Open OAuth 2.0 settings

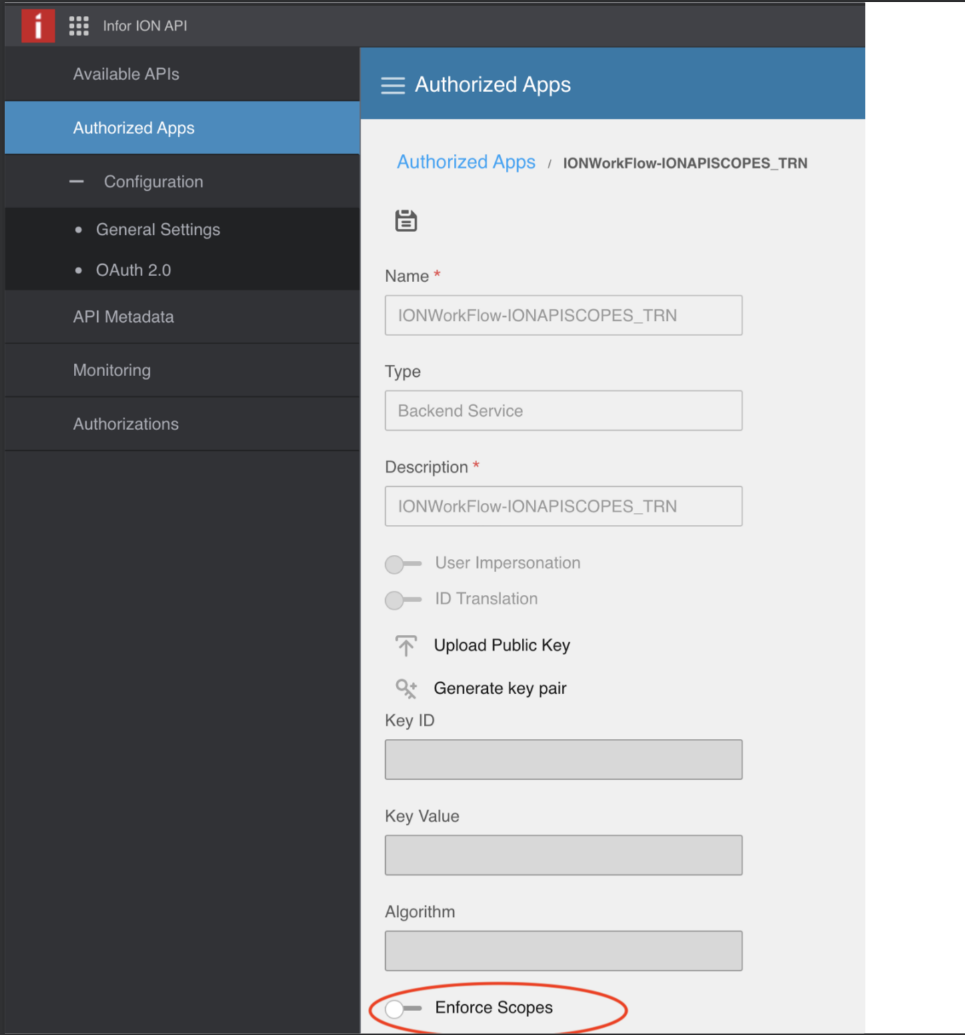[134, 270]
